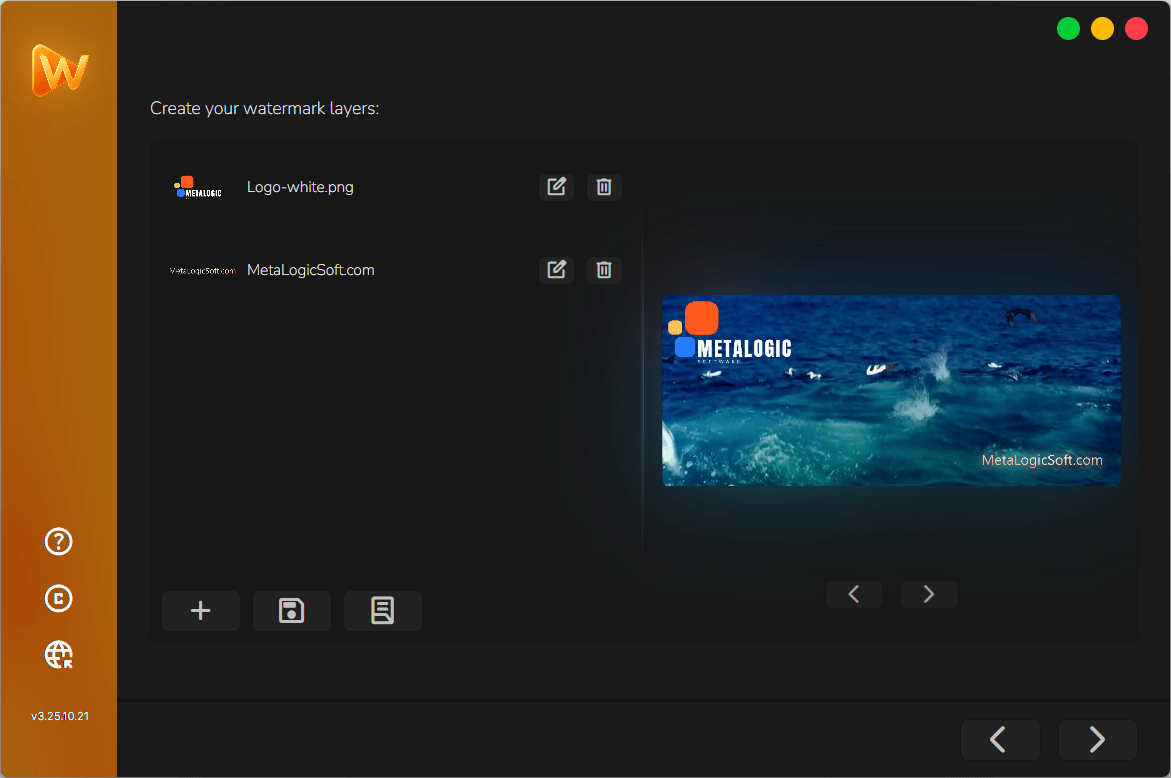Screen dimensions: 1171x778
Task: Click the green window control button
Action: 1068,29
